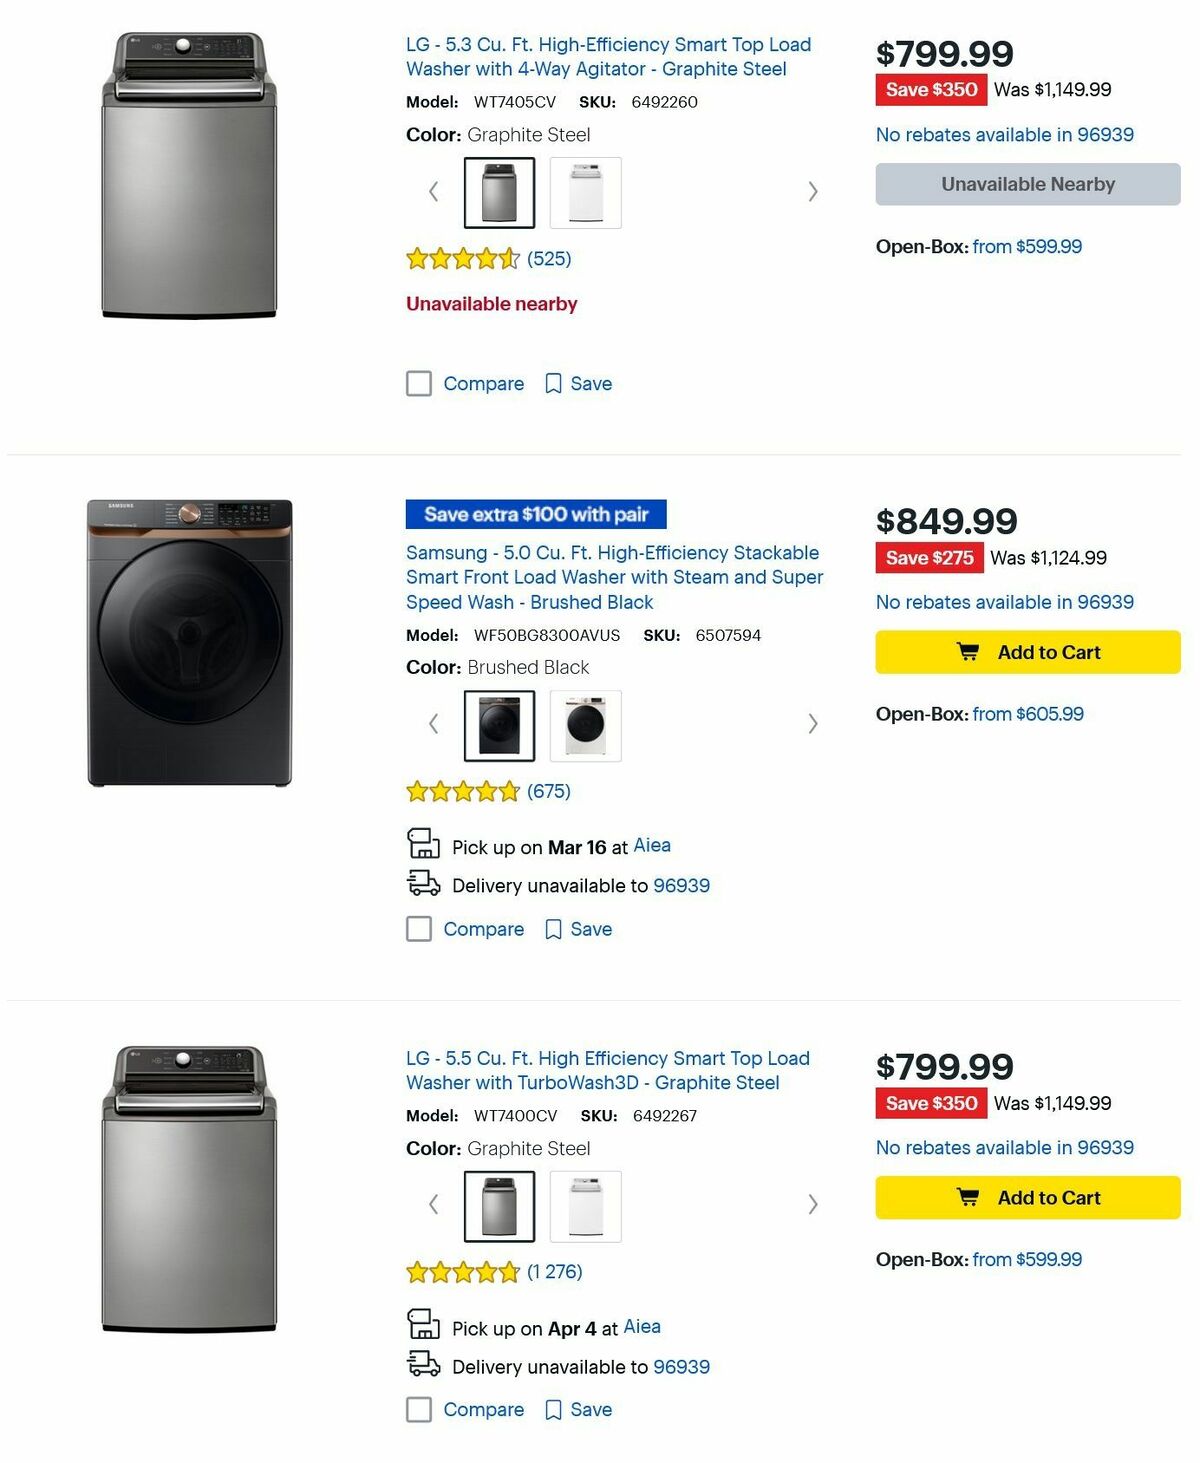Click the right chevron on Samsung's image carousel
Viewport: 1200px width, 1463px height.
pos(813,723)
